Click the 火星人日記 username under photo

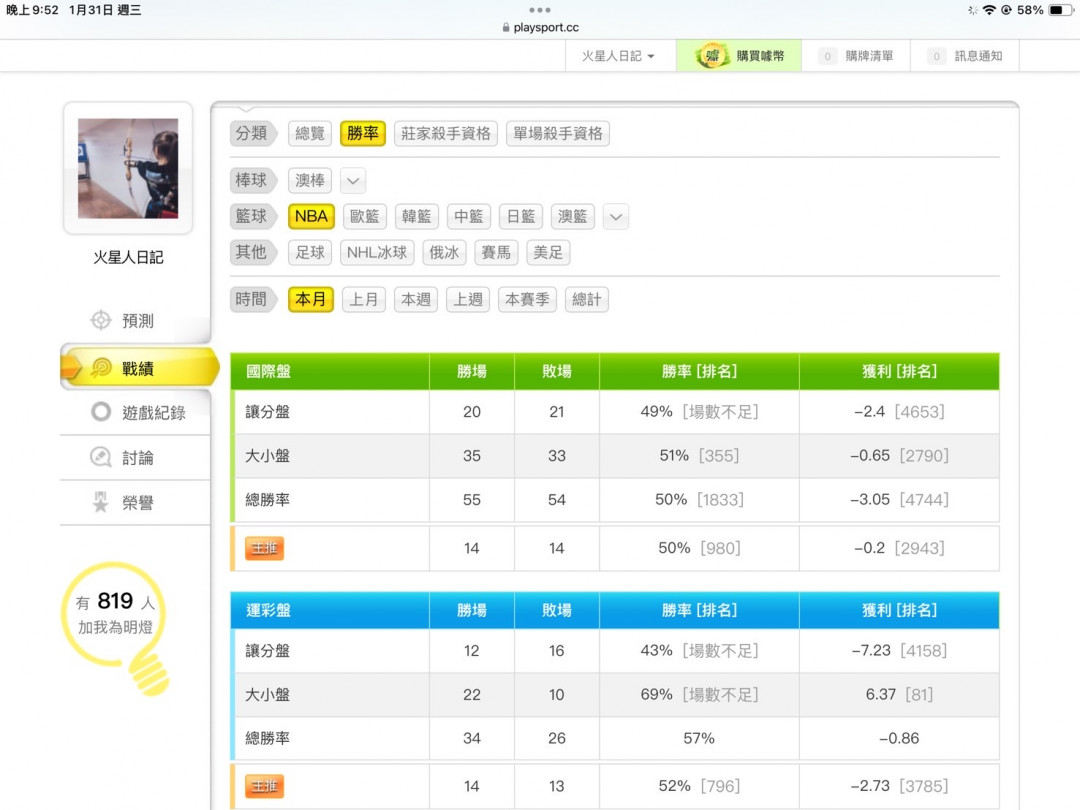[128, 258]
